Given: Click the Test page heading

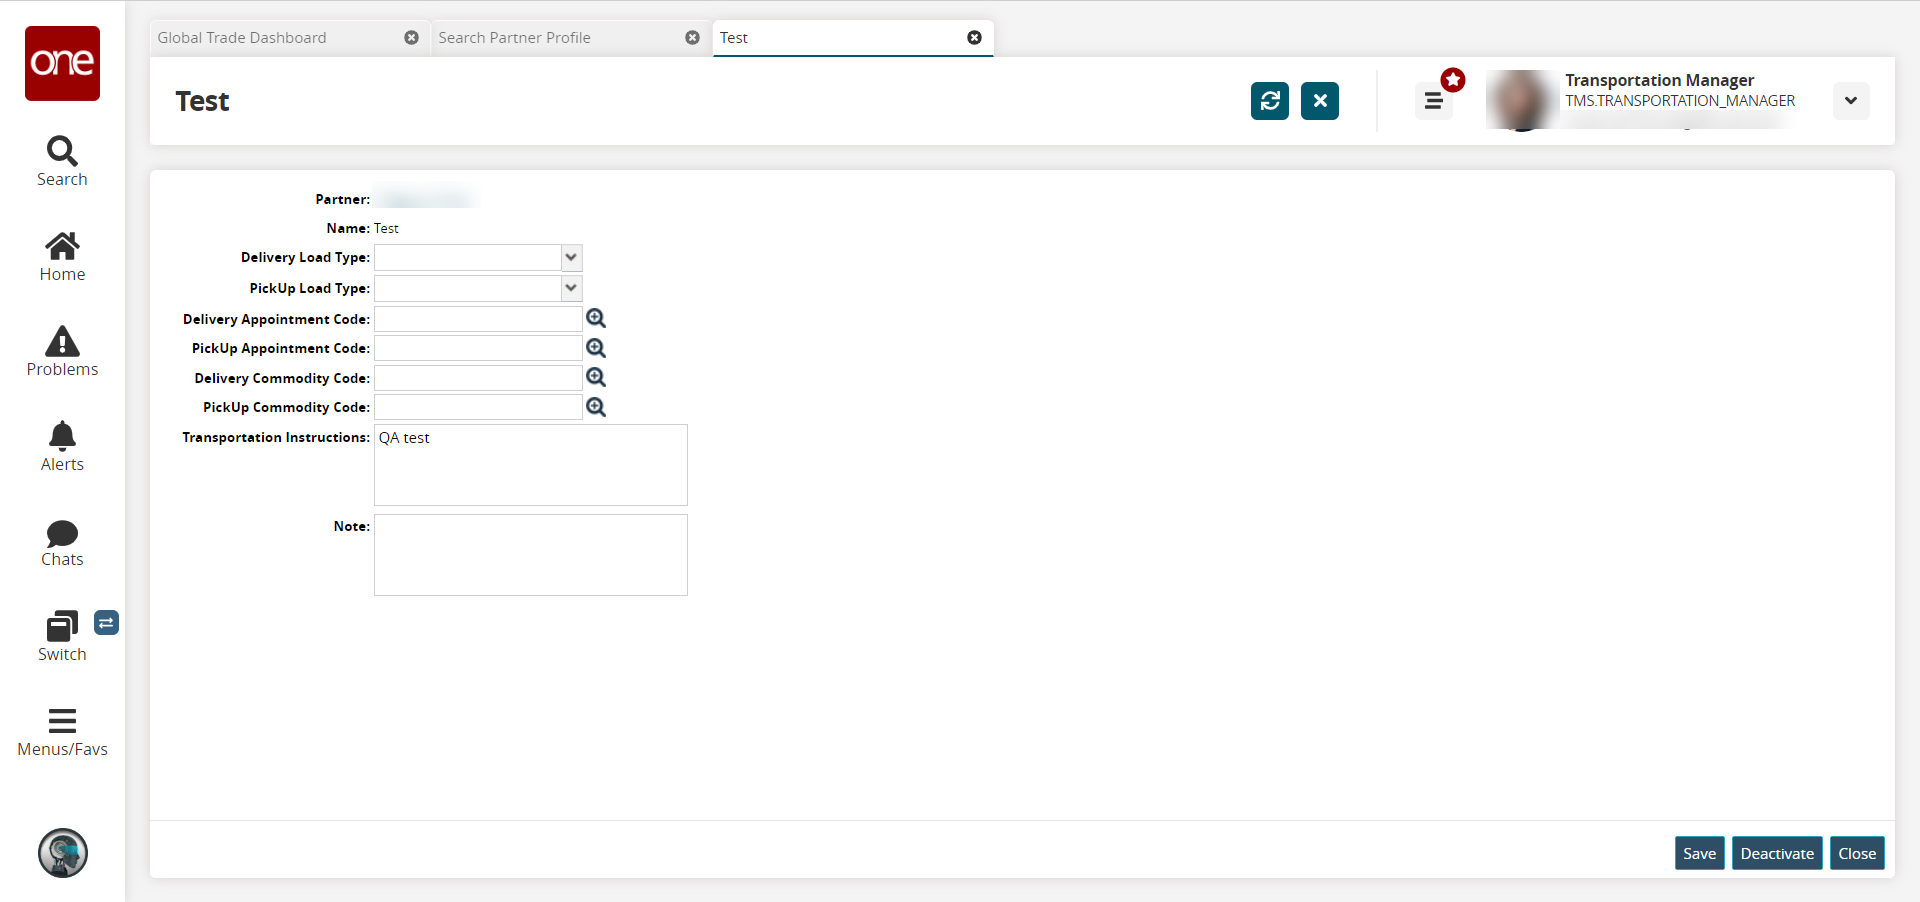Looking at the screenshot, I should coord(202,101).
